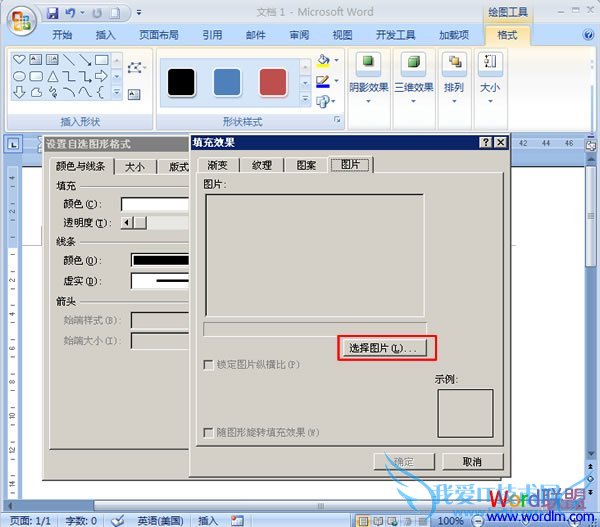Open the 开发工具 ribbon tab
This screenshot has height=527, width=600.
point(395,35)
